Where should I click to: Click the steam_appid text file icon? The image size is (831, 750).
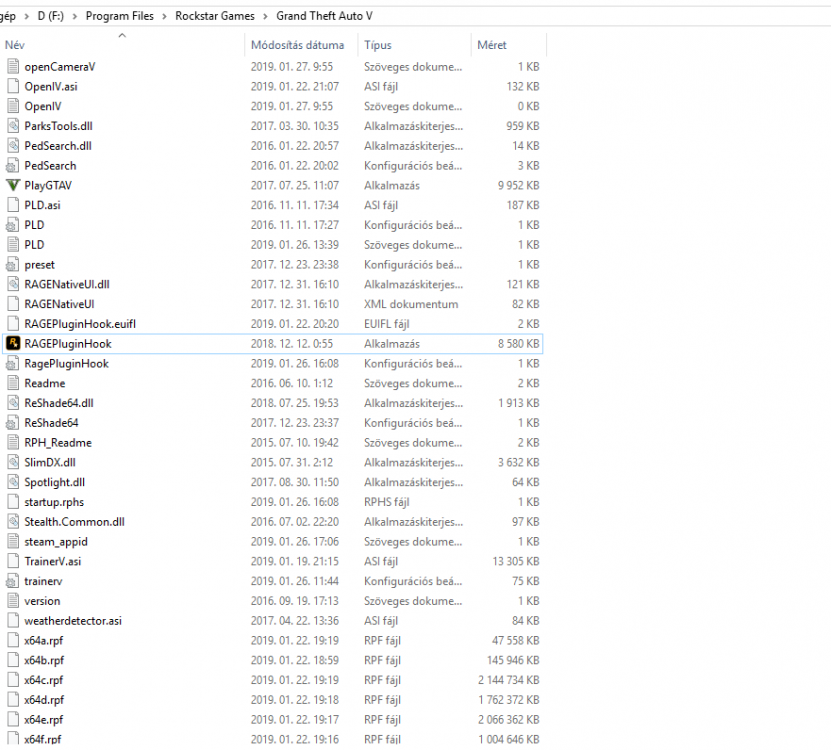pos(13,542)
